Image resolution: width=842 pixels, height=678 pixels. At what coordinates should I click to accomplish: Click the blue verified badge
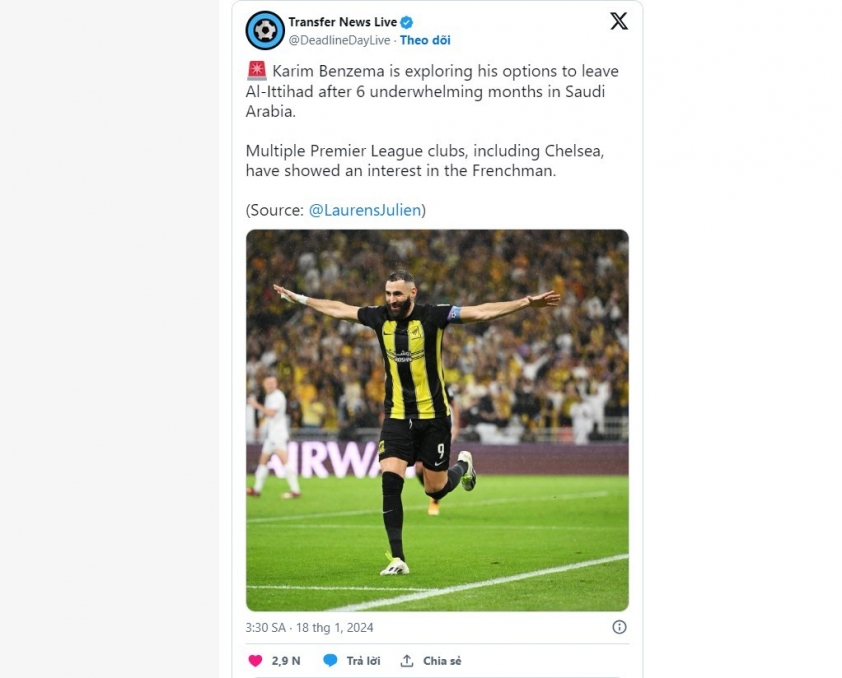(407, 22)
